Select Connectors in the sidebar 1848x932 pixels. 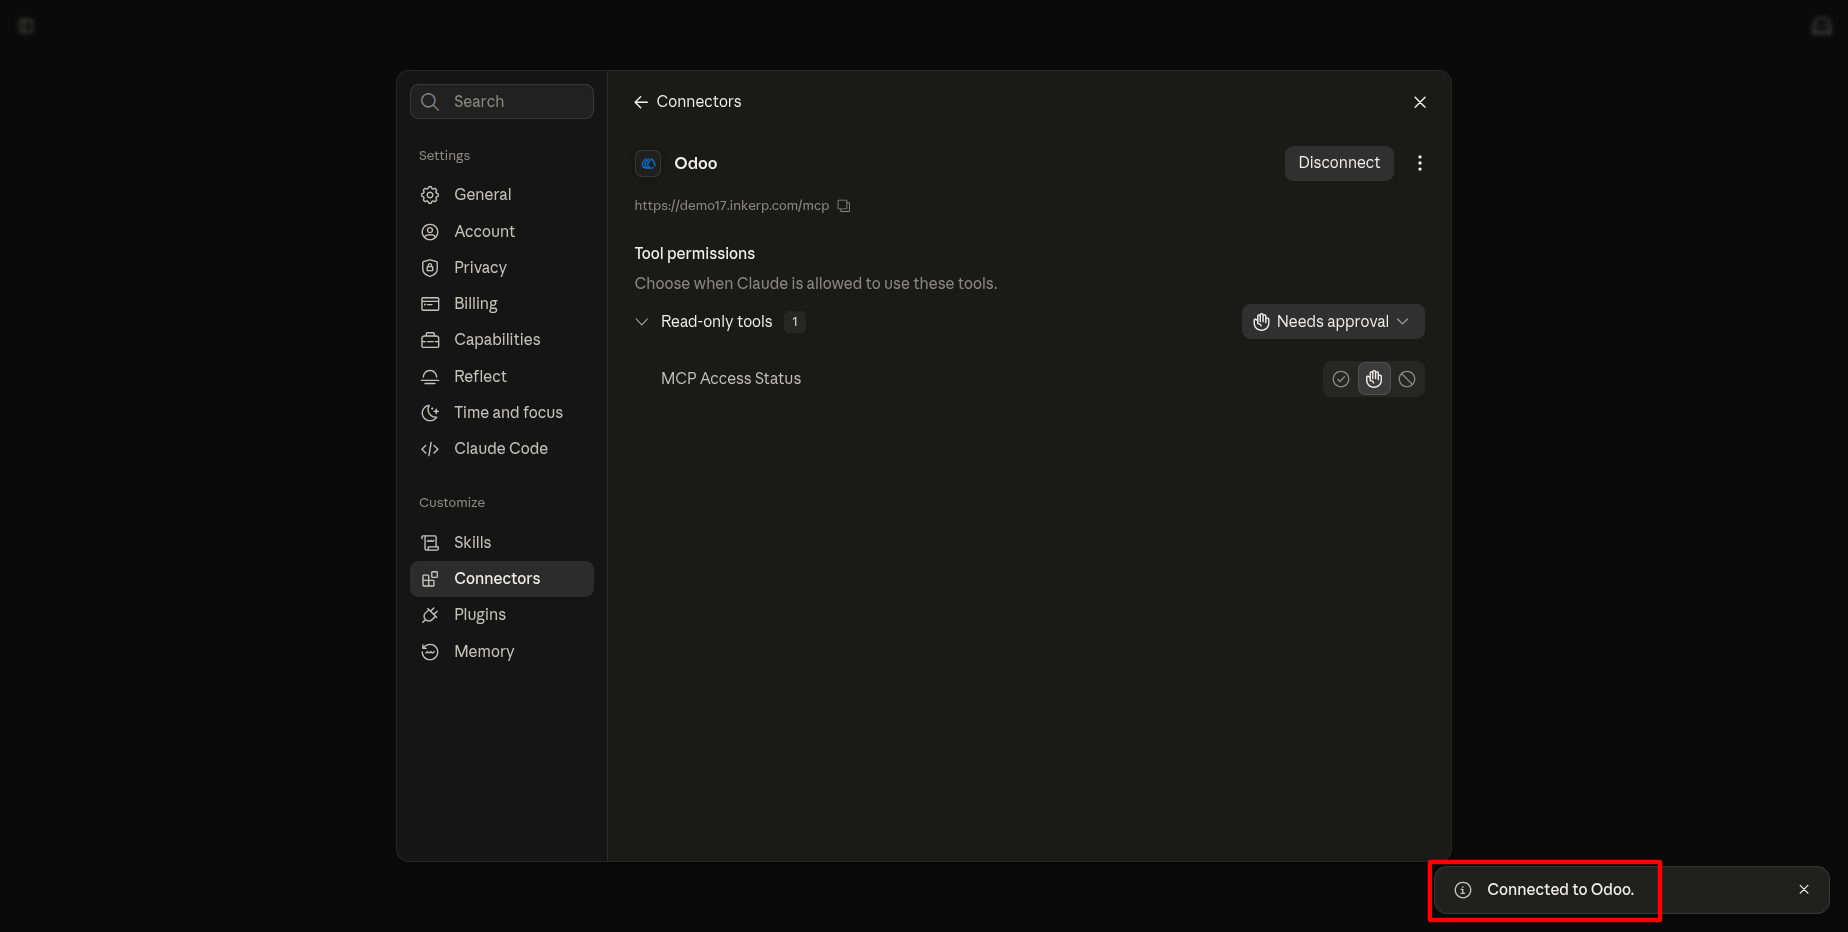(502, 579)
